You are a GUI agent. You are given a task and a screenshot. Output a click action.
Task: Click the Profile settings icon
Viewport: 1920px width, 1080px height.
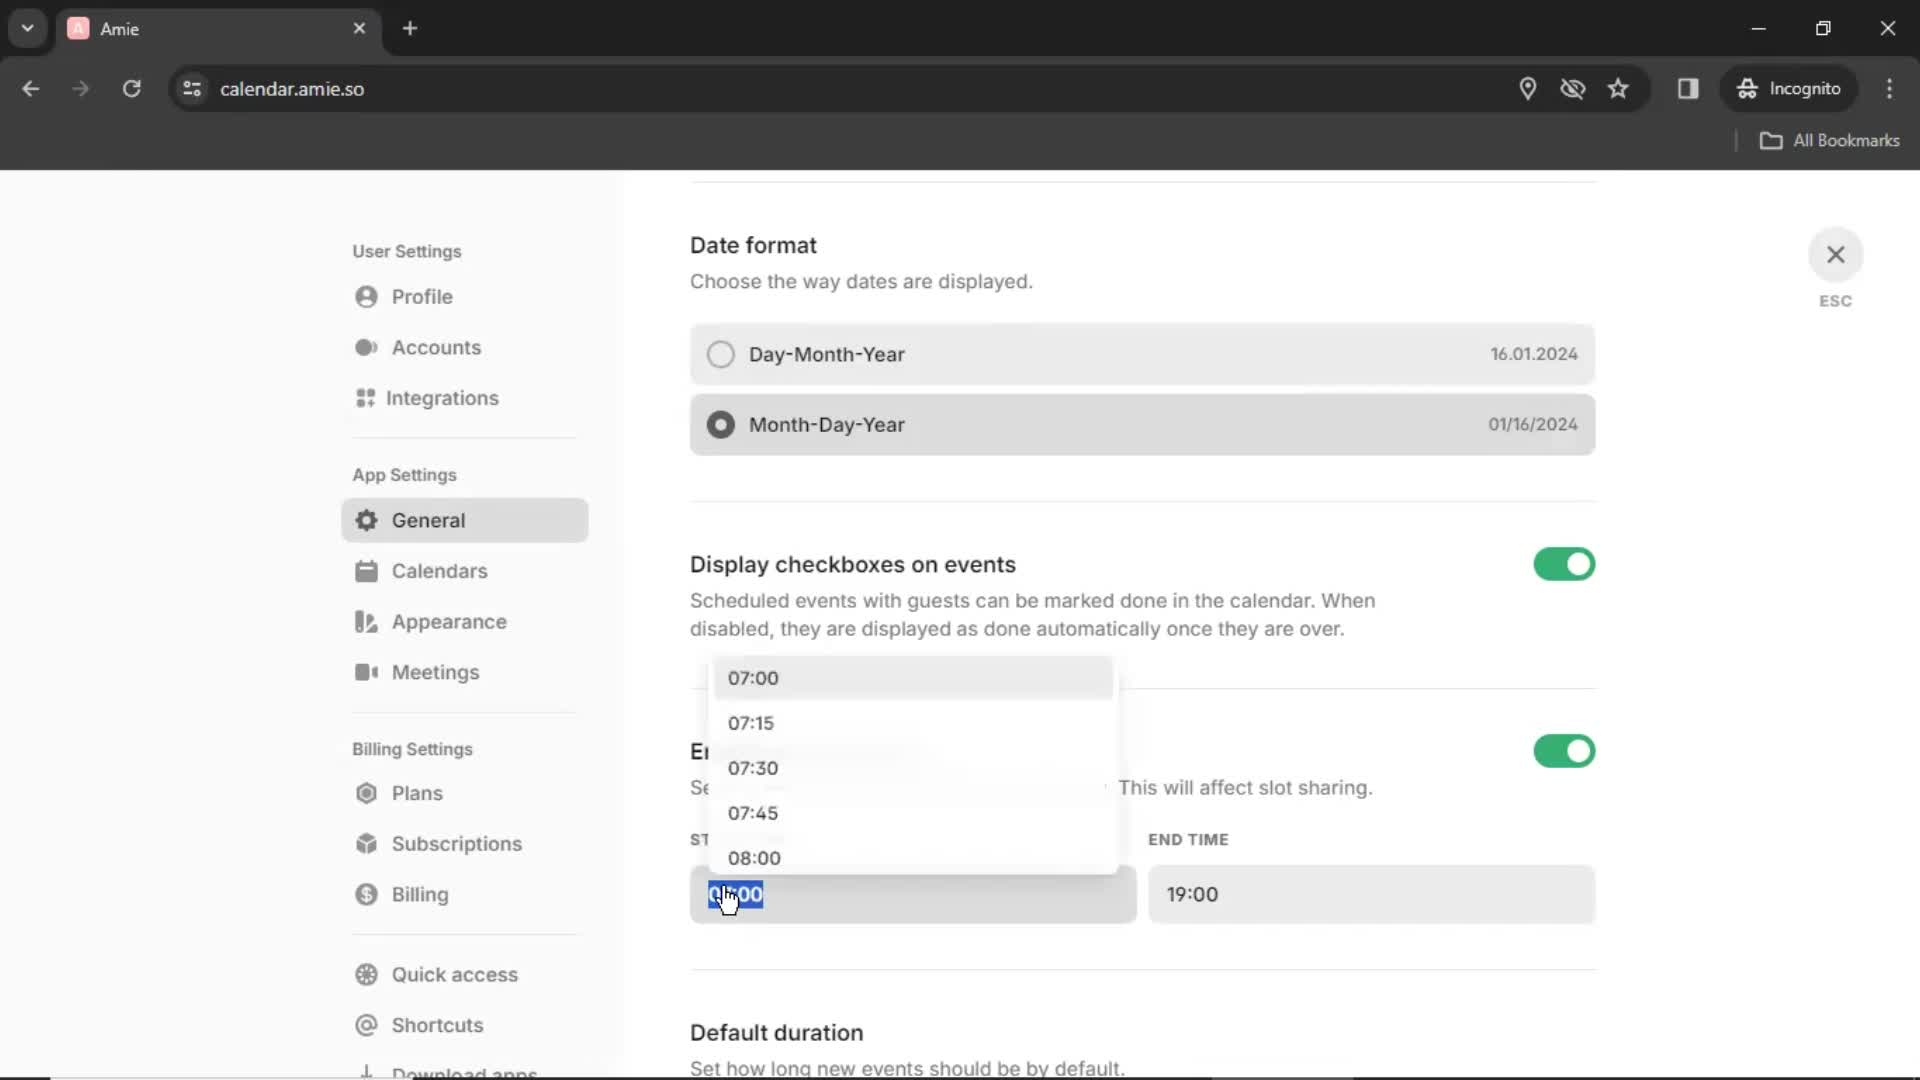pyautogui.click(x=367, y=297)
